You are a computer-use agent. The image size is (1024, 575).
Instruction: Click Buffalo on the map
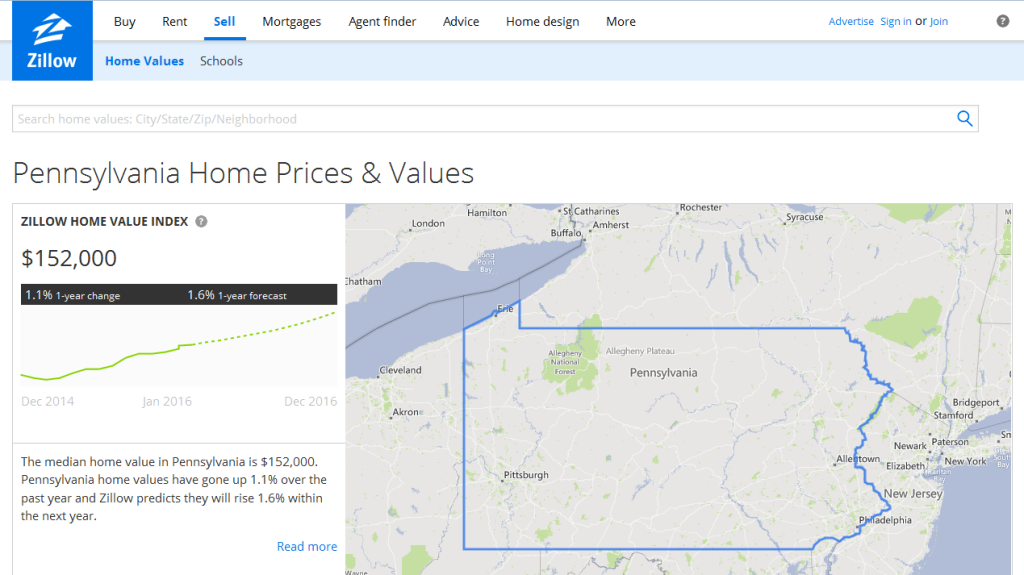click(x=566, y=233)
